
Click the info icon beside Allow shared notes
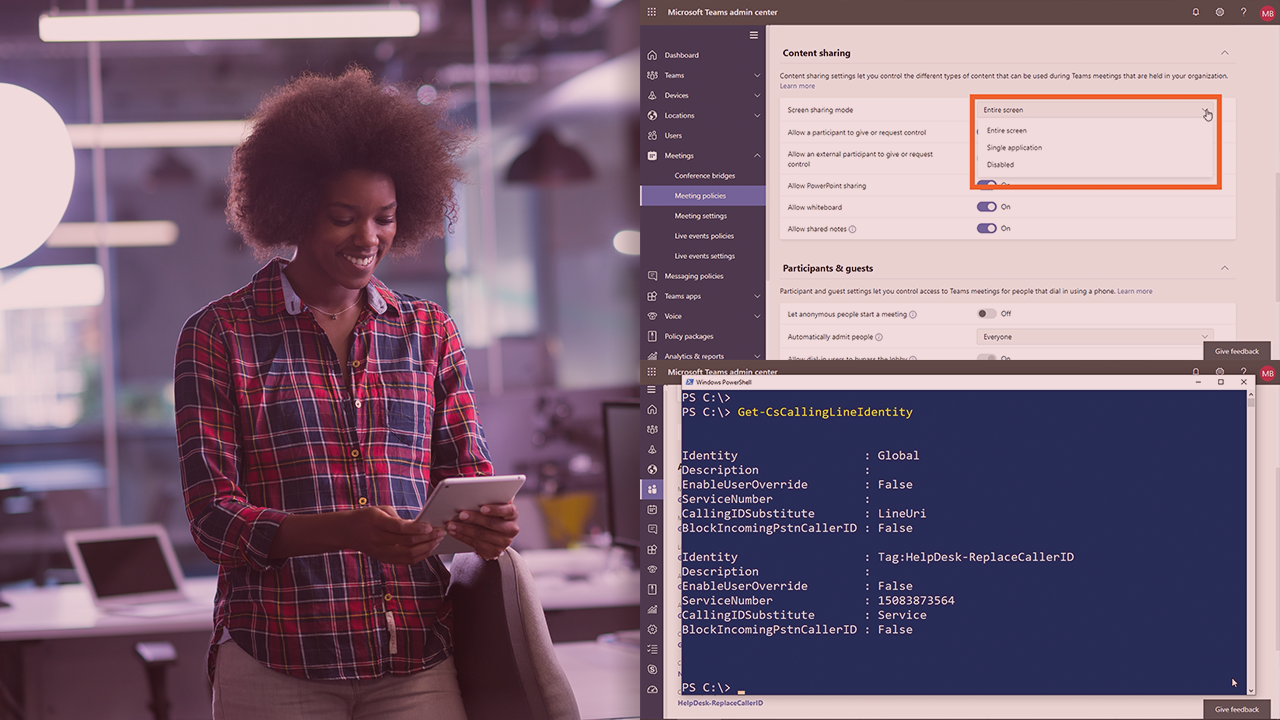tap(852, 229)
